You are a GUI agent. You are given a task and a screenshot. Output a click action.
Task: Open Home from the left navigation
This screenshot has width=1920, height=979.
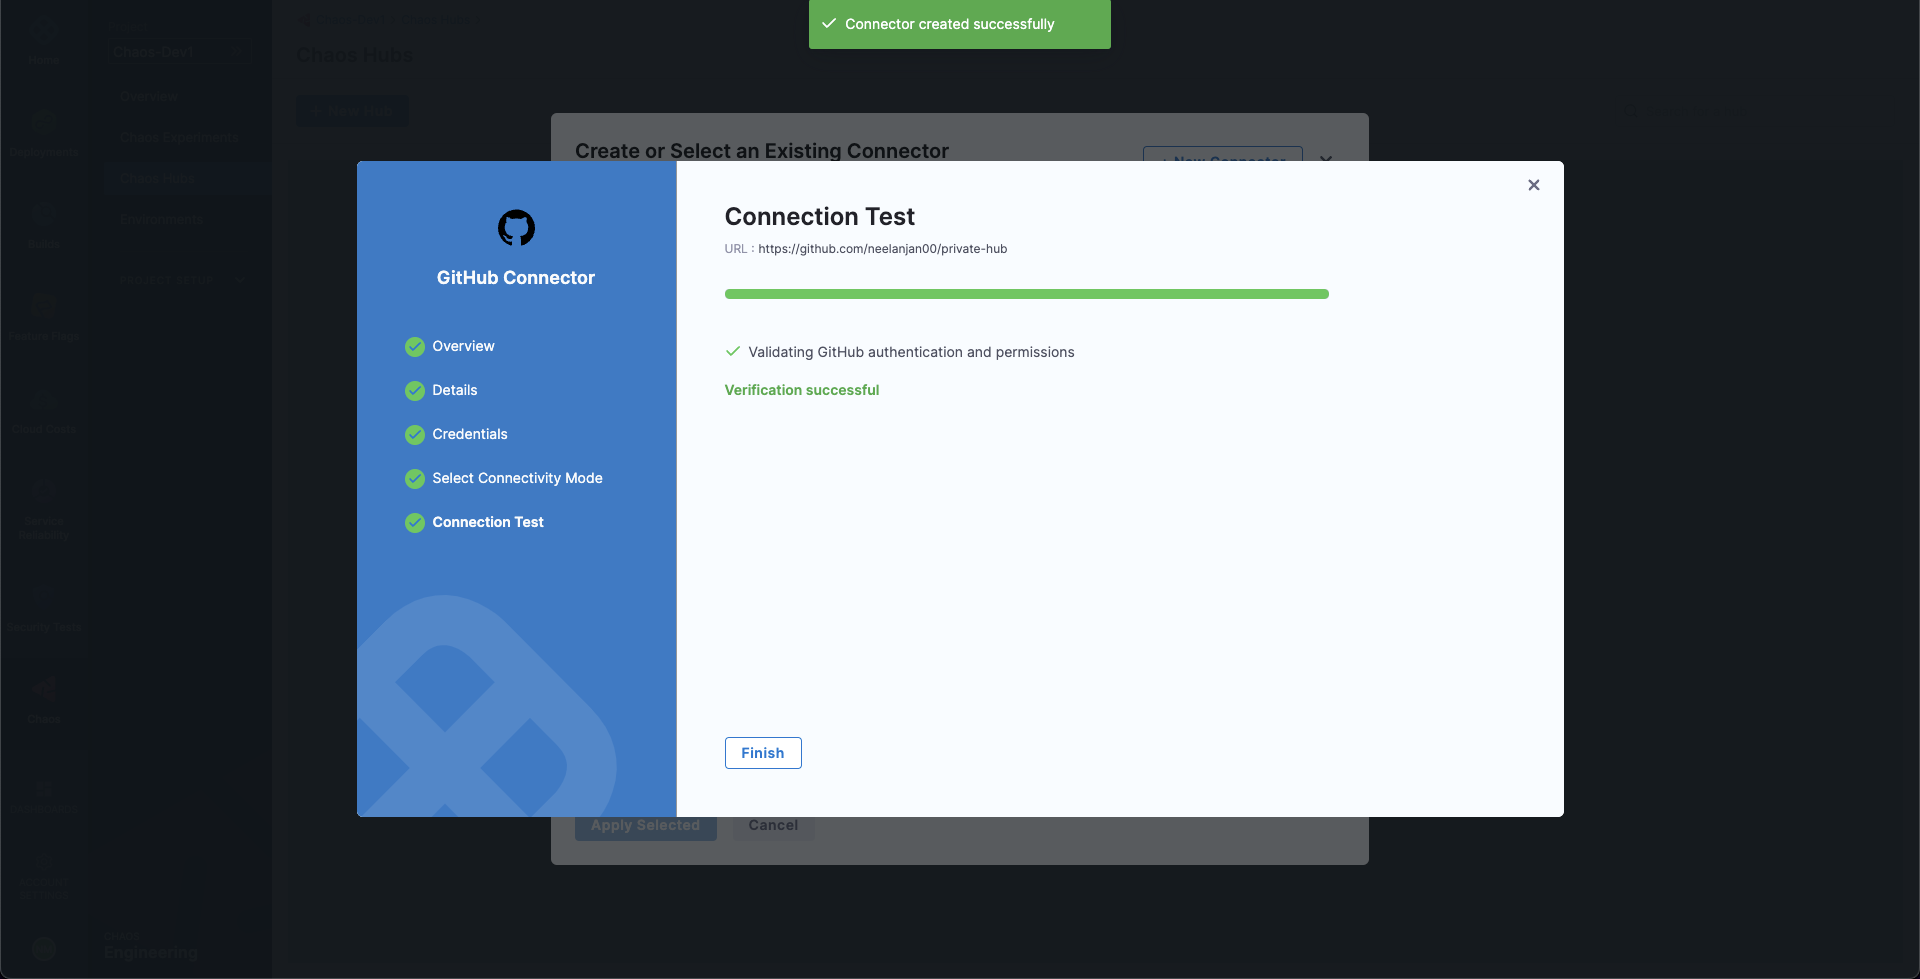click(43, 40)
